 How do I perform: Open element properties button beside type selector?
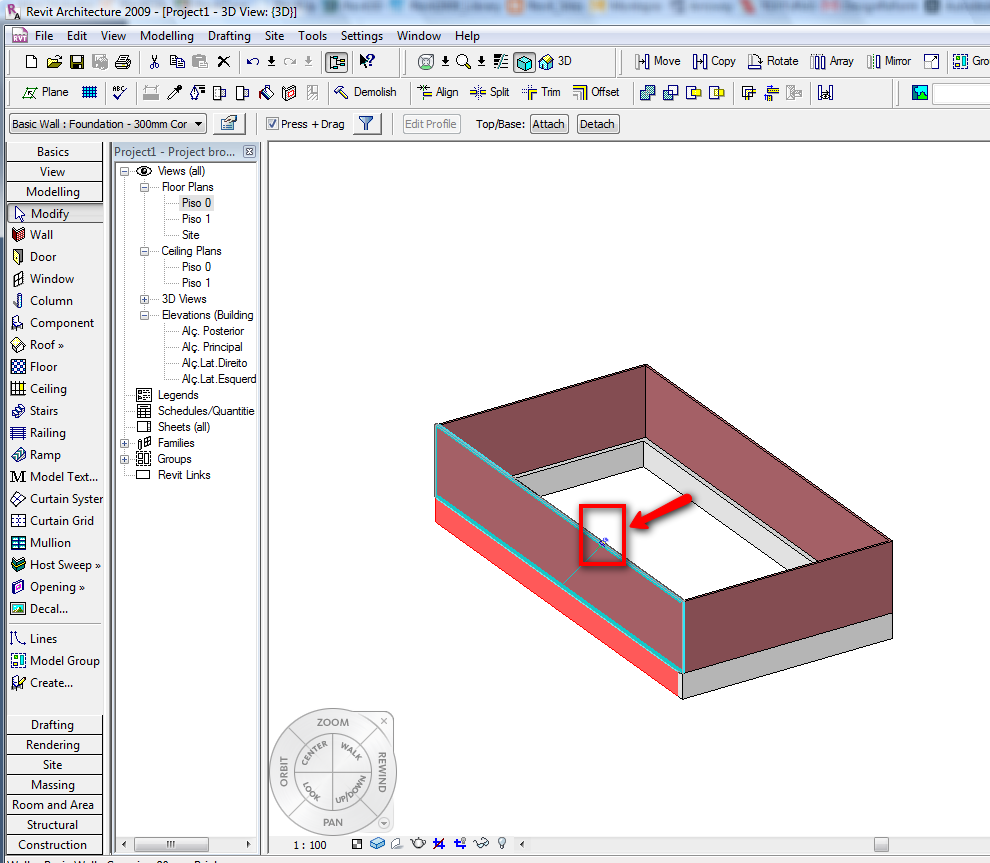[x=229, y=124]
